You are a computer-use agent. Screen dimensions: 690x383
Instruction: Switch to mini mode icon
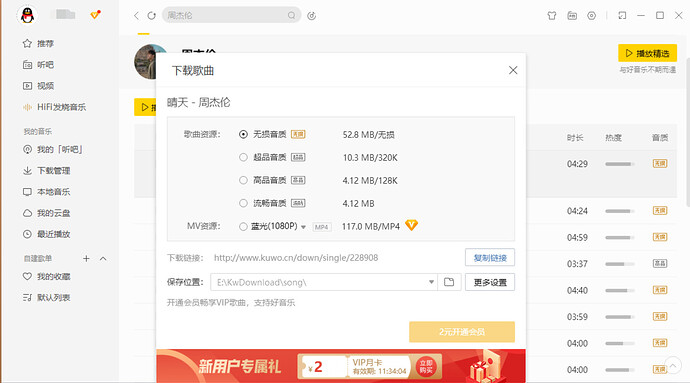click(622, 15)
